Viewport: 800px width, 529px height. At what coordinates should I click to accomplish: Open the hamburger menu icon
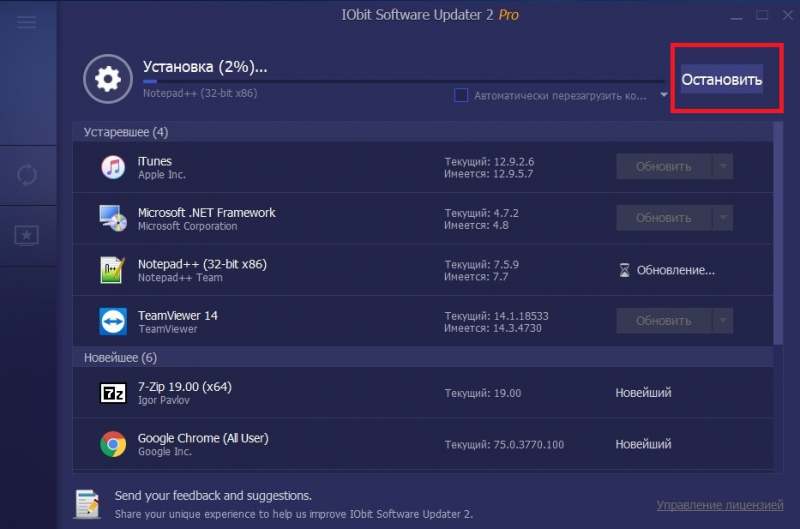[27, 22]
